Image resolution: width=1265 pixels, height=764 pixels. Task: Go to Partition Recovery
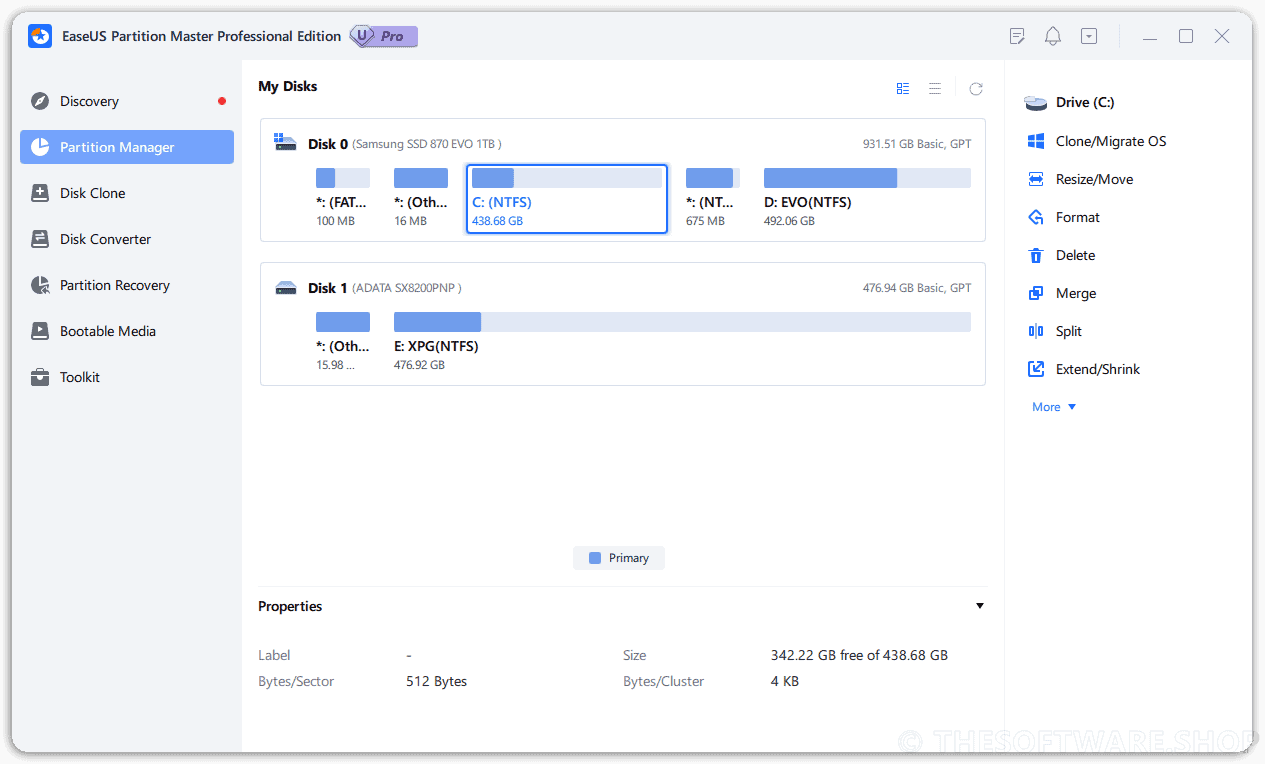tap(127, 285)
